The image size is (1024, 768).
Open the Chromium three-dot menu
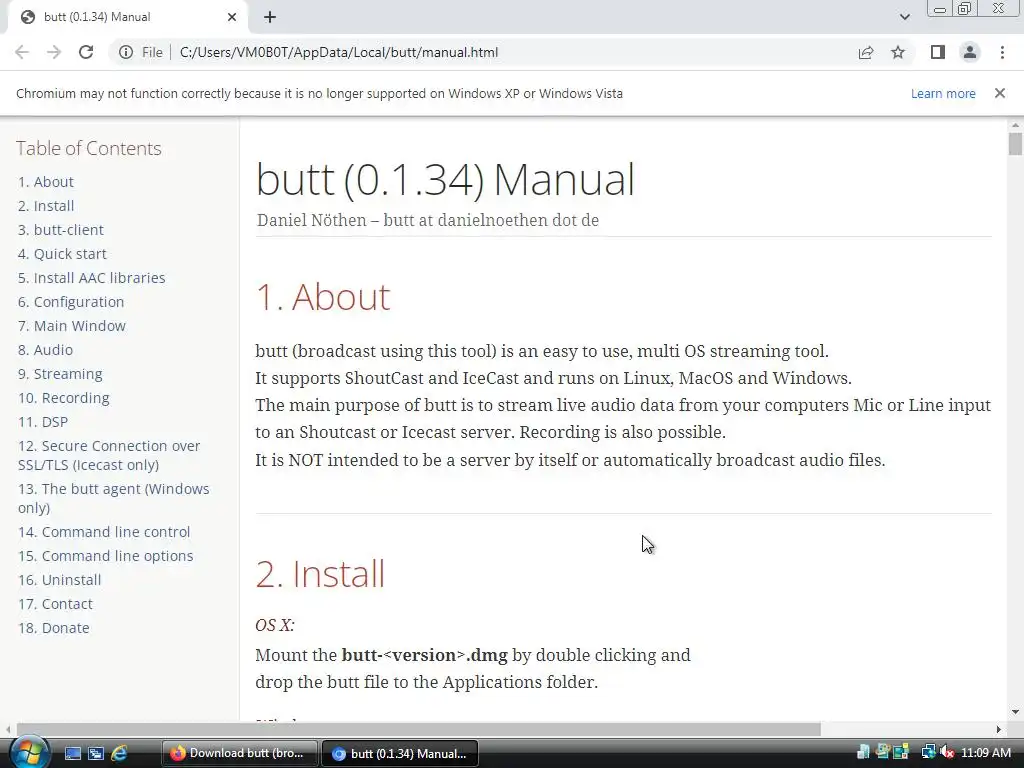point(1002,52)
